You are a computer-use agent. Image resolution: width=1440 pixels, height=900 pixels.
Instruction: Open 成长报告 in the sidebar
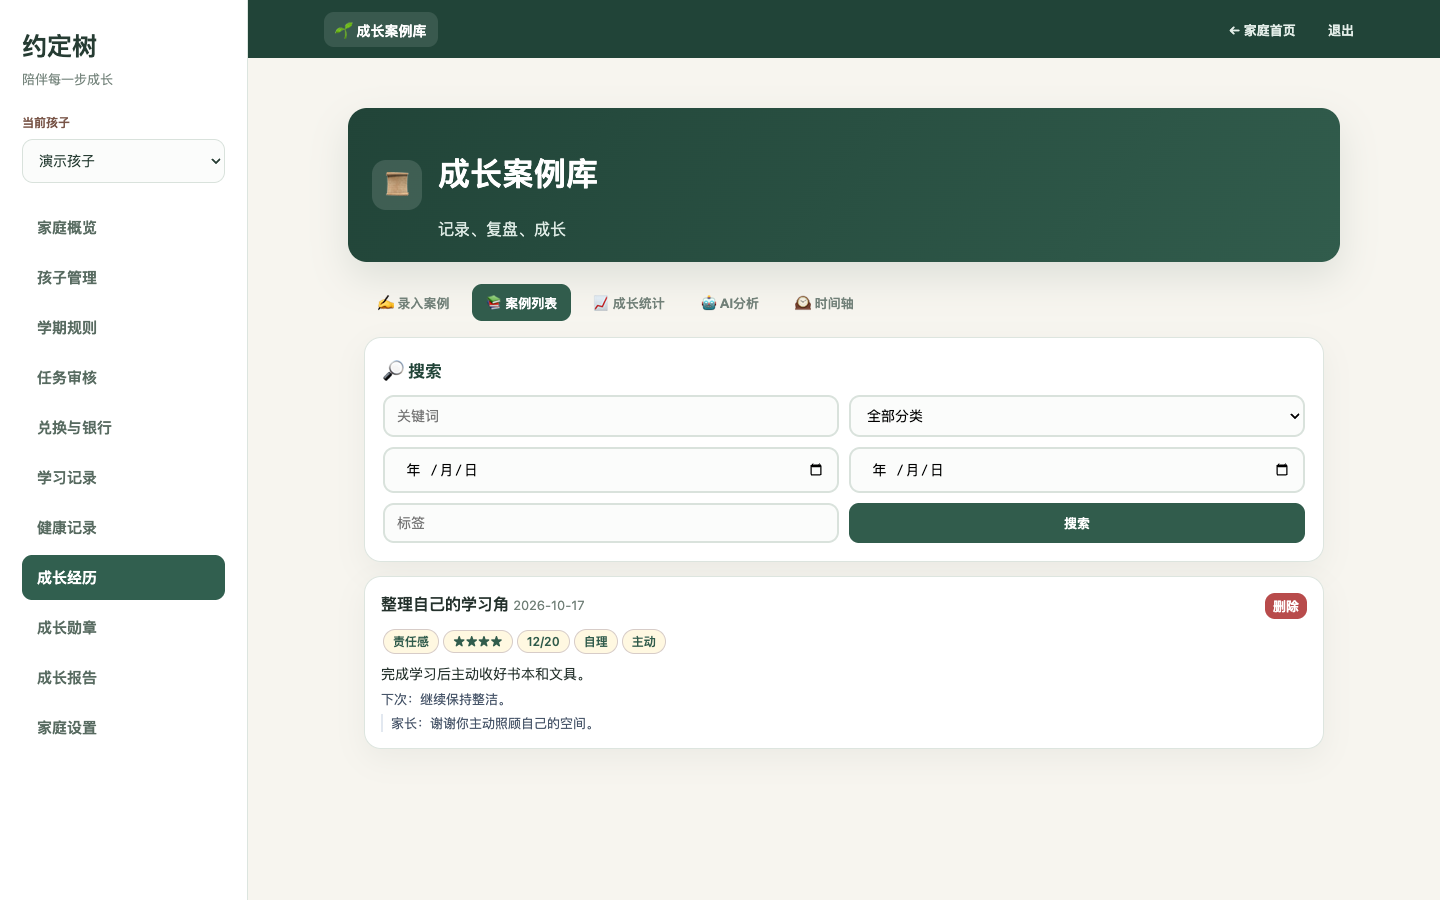click(123, 678)
